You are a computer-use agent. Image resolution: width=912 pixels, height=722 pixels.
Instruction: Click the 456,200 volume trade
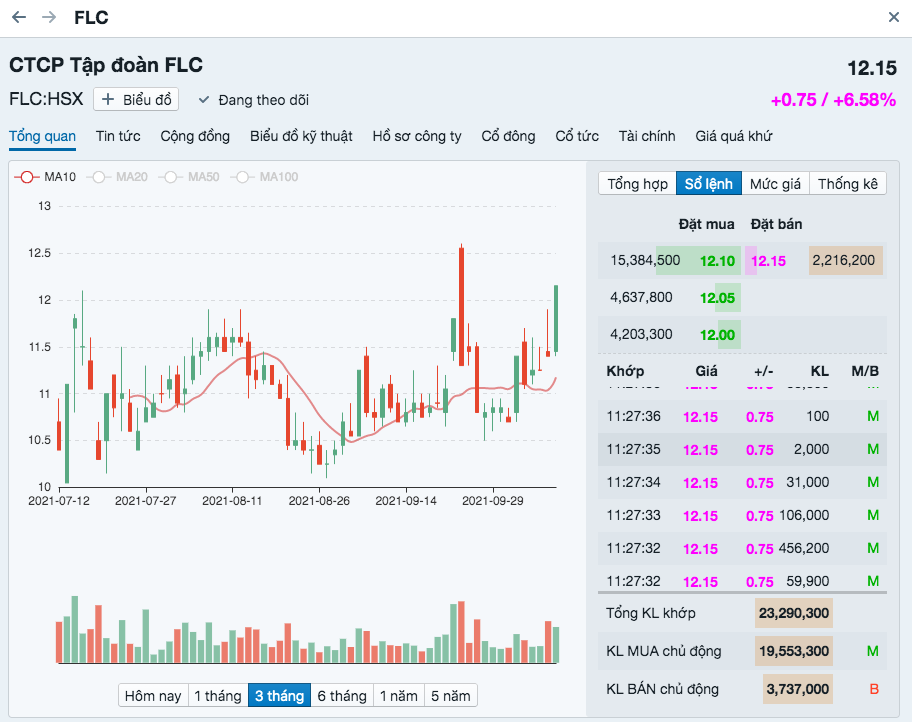(803, 548)
